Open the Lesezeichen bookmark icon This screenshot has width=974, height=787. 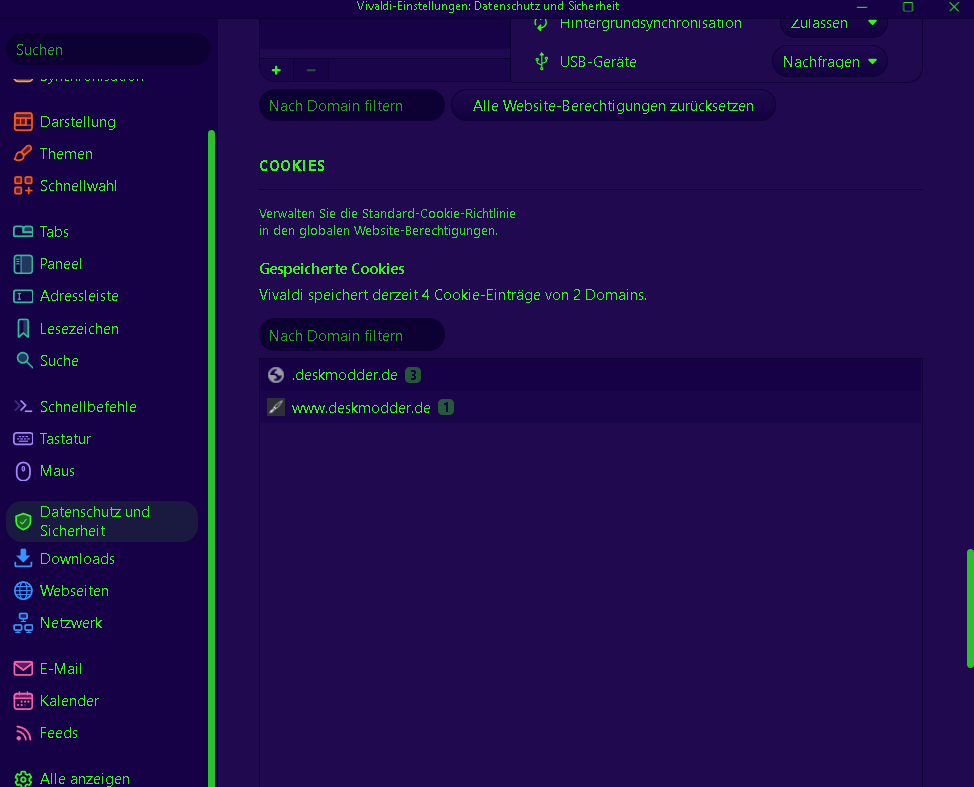coord(23,329)
